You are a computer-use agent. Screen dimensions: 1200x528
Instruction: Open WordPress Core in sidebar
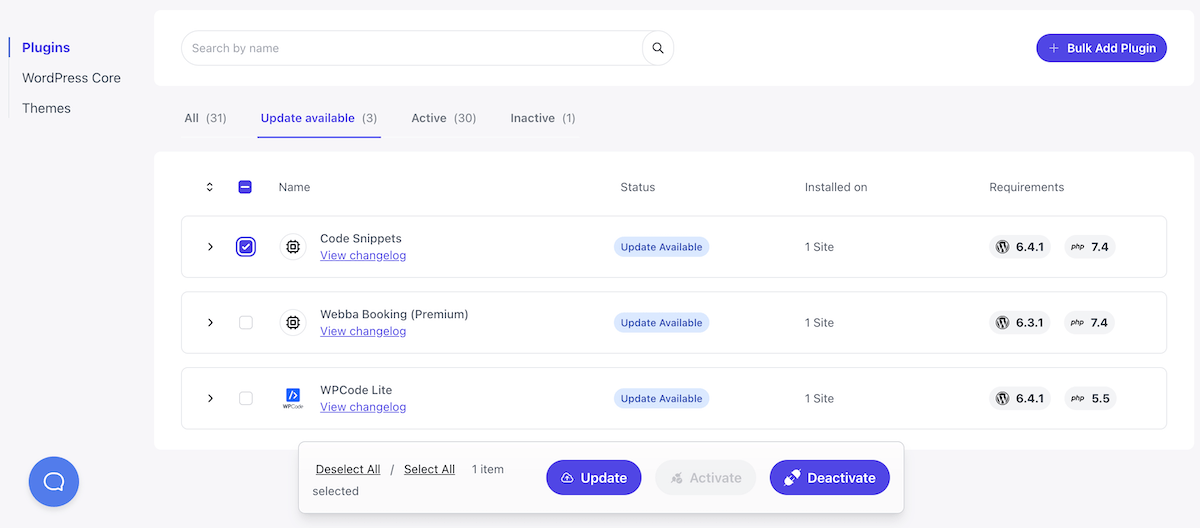pyautogui.click(x=71, y=78)
